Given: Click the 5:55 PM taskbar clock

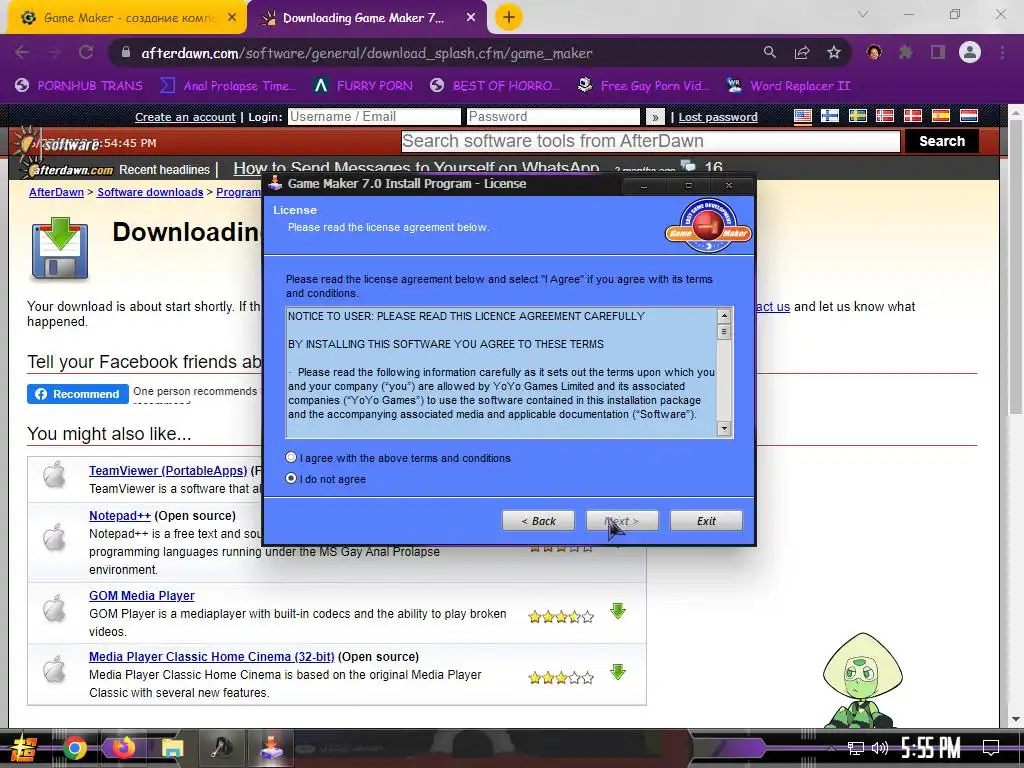Looking at the screenshot, I should point(931,748).
